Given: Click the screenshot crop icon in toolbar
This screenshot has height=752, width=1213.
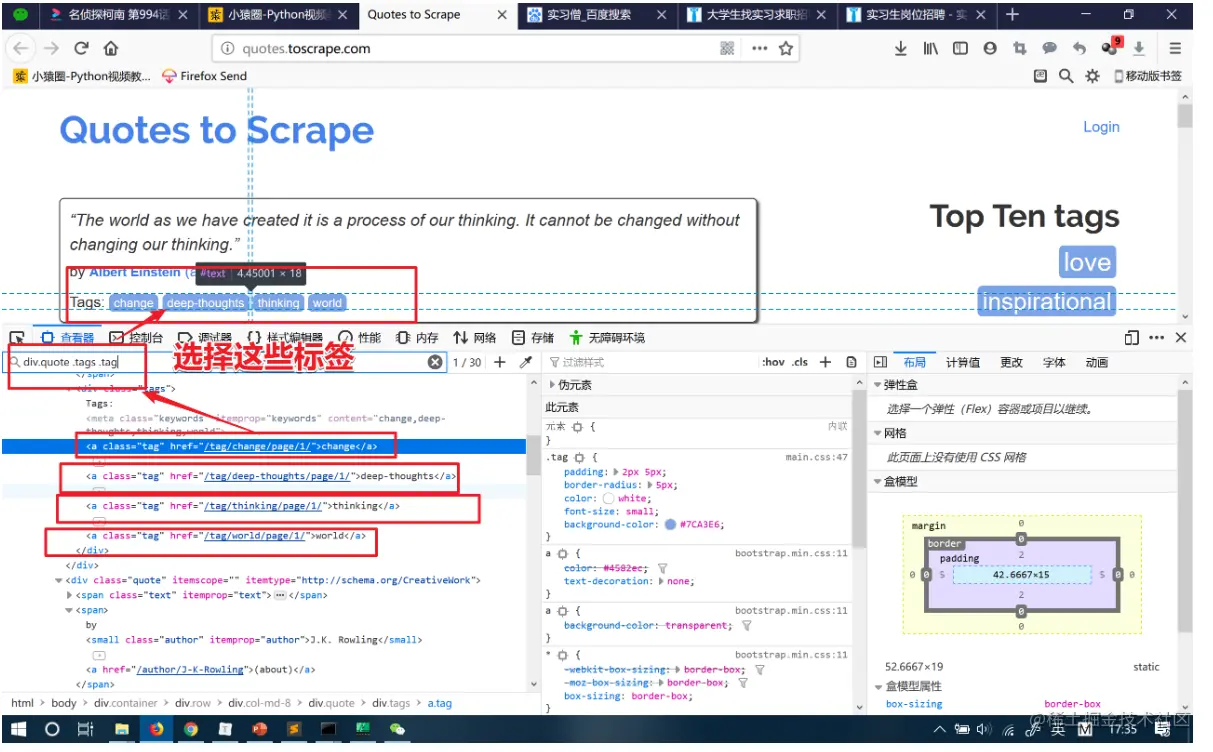Looking at the screenshot, I should (1020, 48).
